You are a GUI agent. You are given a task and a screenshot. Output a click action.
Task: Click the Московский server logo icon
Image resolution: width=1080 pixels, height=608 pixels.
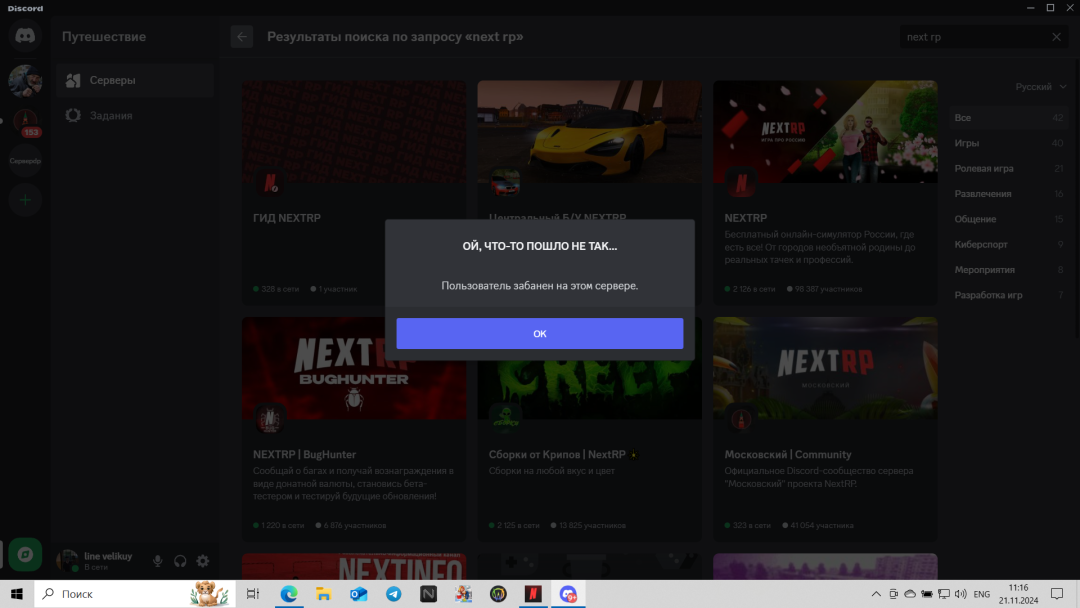click(x=741, y=419)
